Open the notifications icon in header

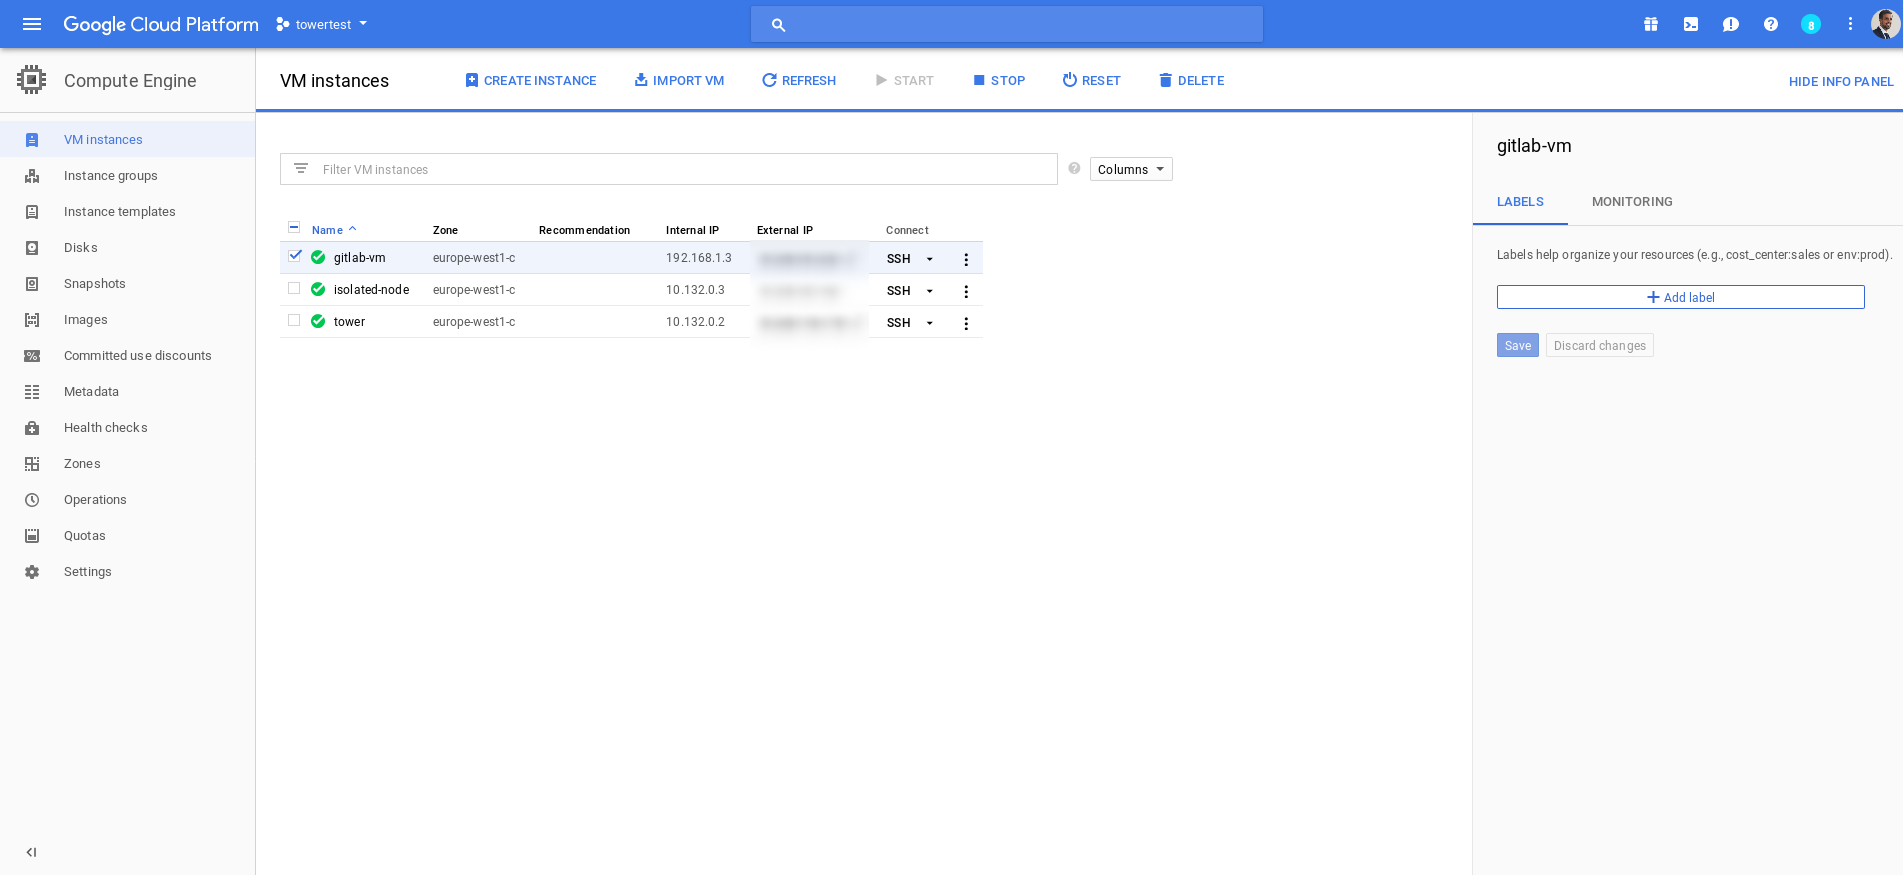click(x=1811, y=24)
